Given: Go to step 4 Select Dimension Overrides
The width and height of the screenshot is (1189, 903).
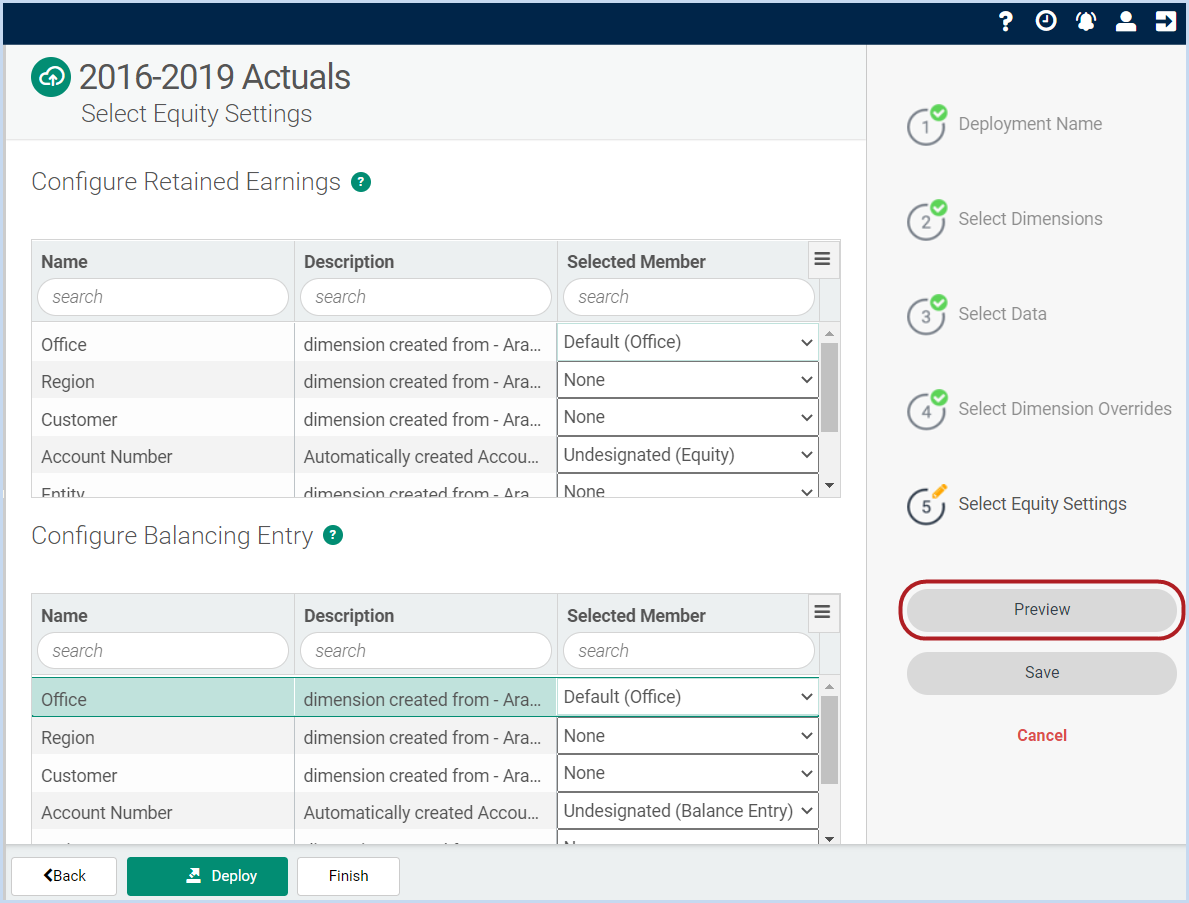Looking at the screenshot, I should 1065,409.
